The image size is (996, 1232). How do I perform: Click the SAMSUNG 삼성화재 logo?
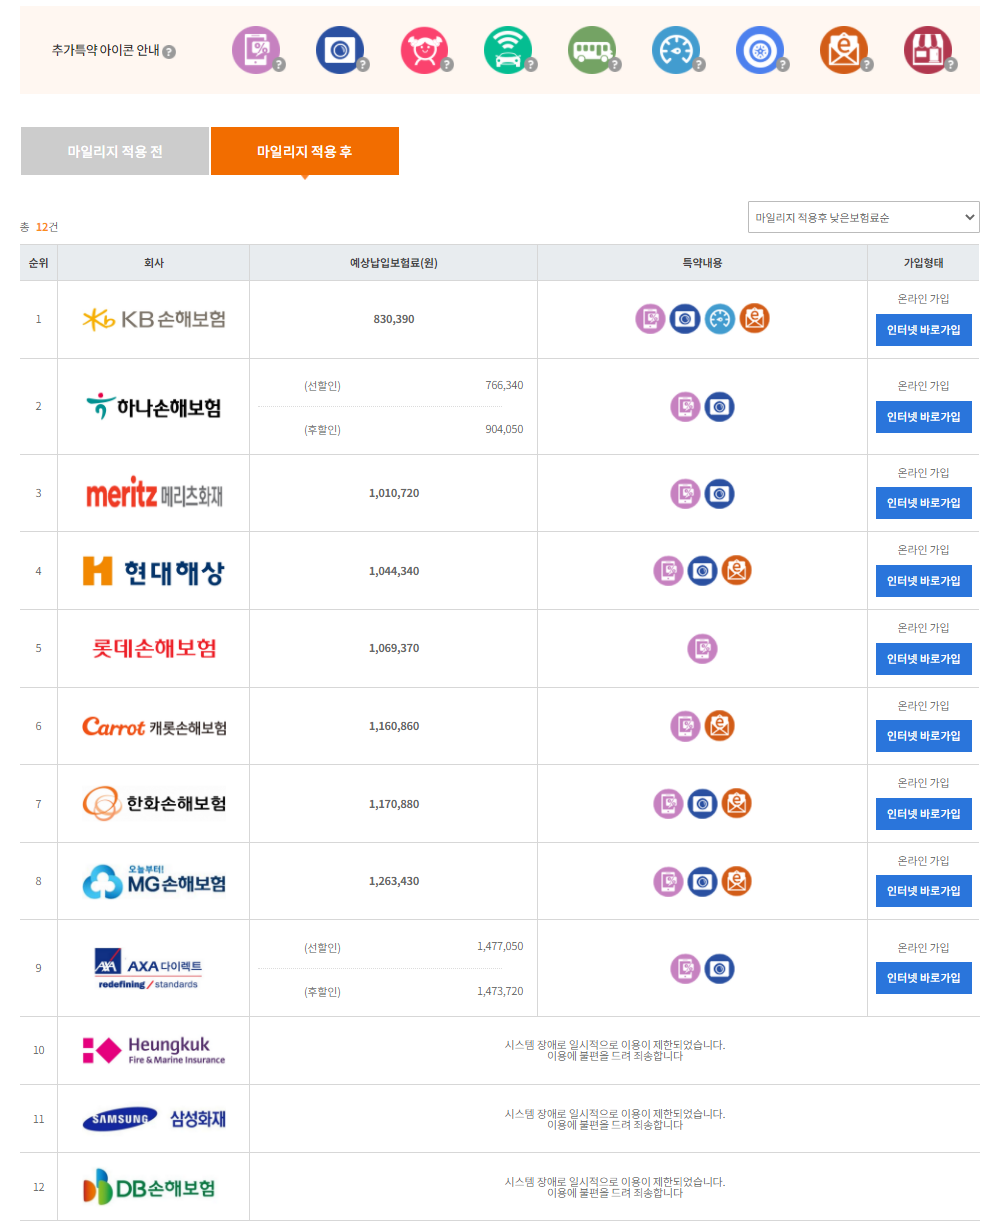click(154, 1119)
